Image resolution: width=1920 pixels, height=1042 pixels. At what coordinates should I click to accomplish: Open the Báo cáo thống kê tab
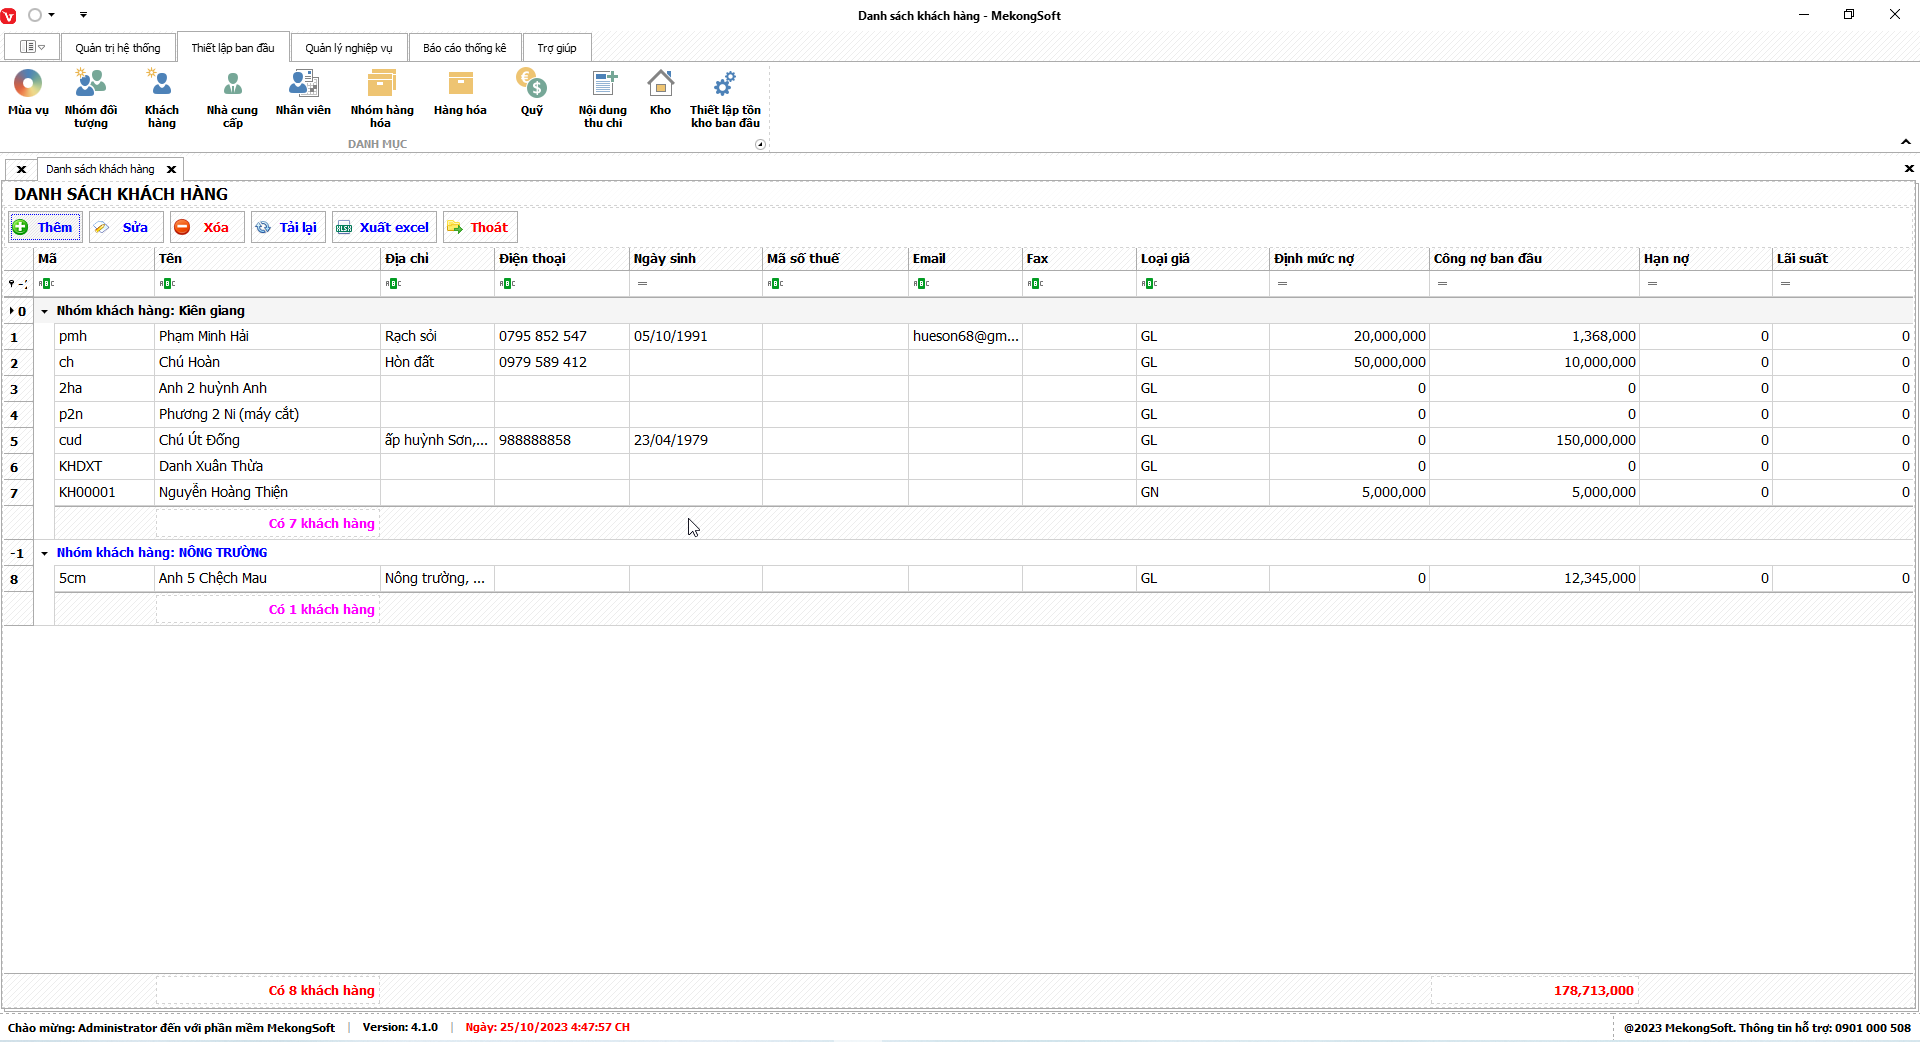pos(464,48)
